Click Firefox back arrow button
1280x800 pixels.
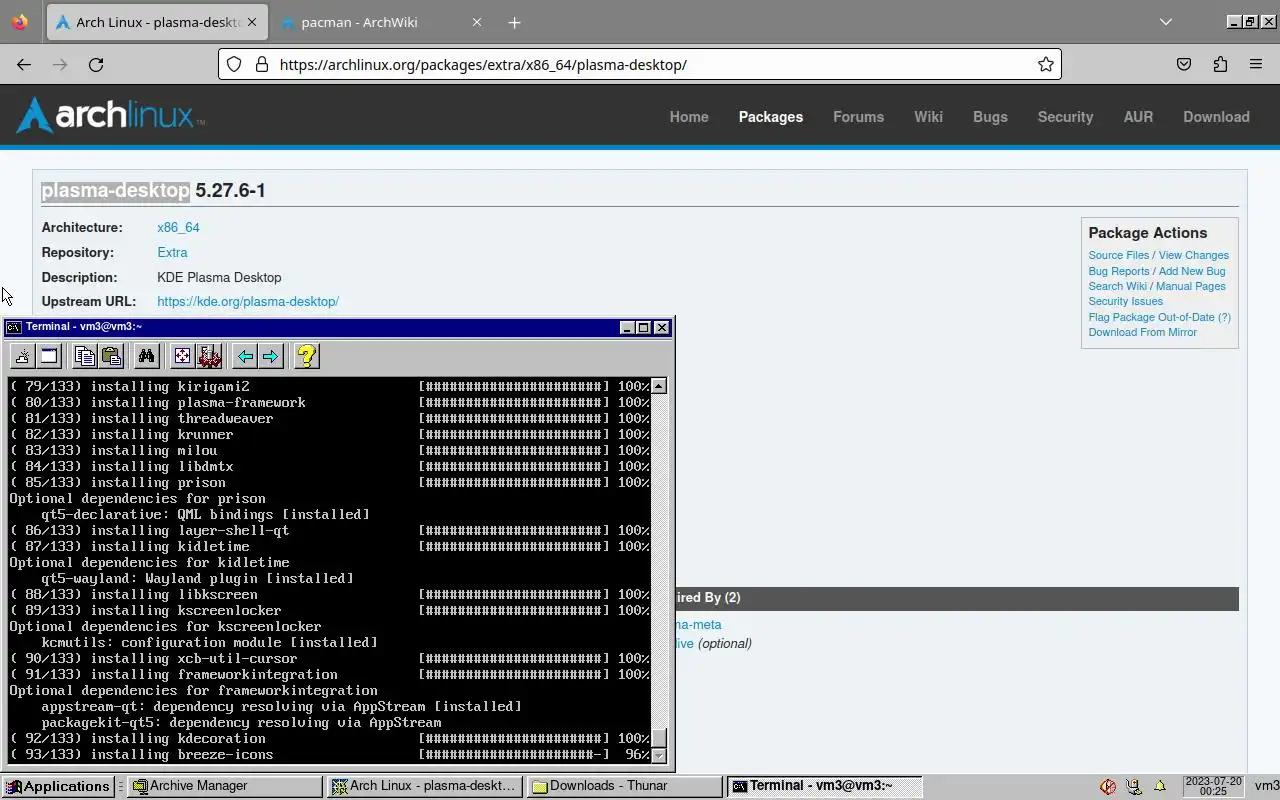[x=24, y=64]
